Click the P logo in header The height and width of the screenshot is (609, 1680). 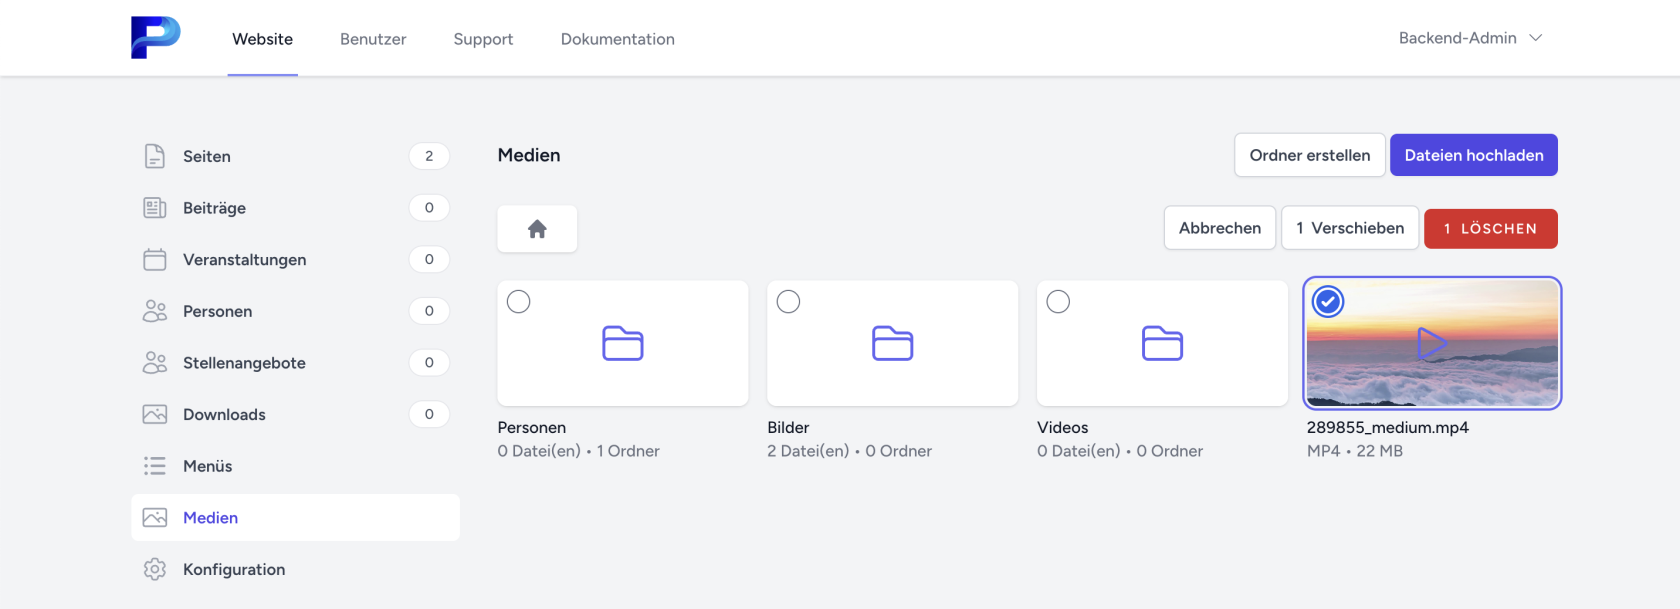tap(155, 38)
